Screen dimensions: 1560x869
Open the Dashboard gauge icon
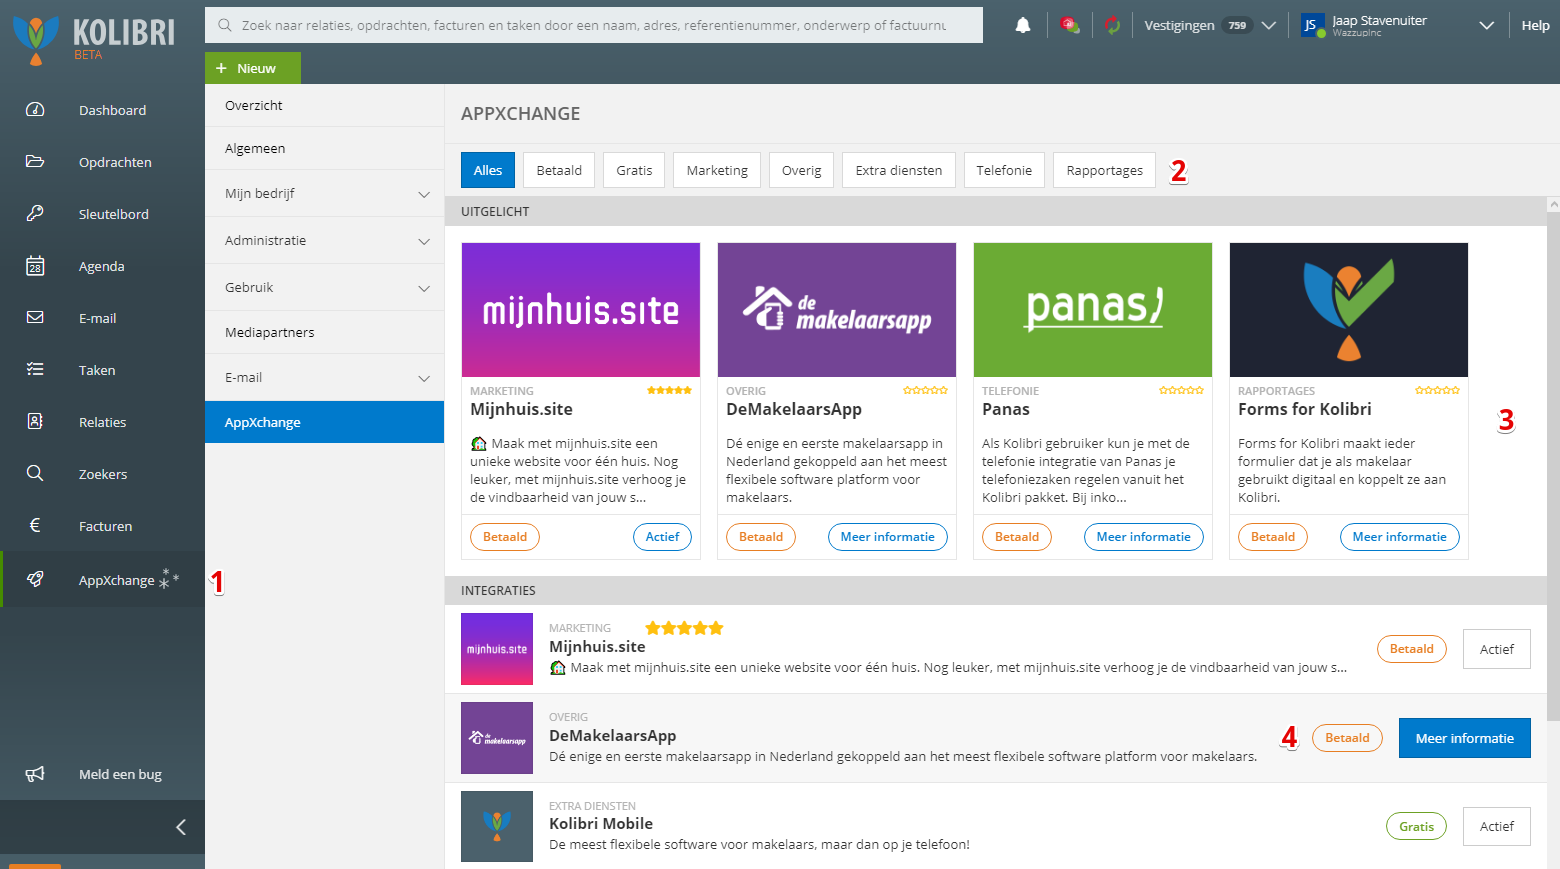35,110
